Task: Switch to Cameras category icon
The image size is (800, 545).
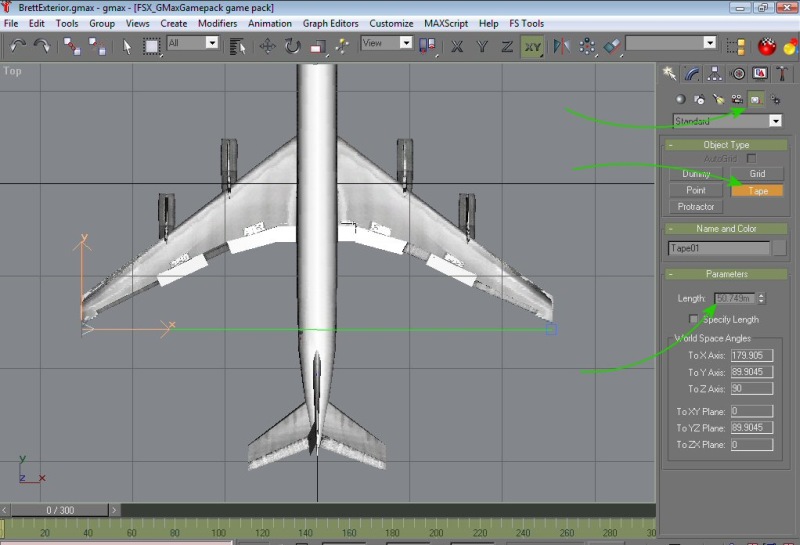Action: (x=737, y=99)
